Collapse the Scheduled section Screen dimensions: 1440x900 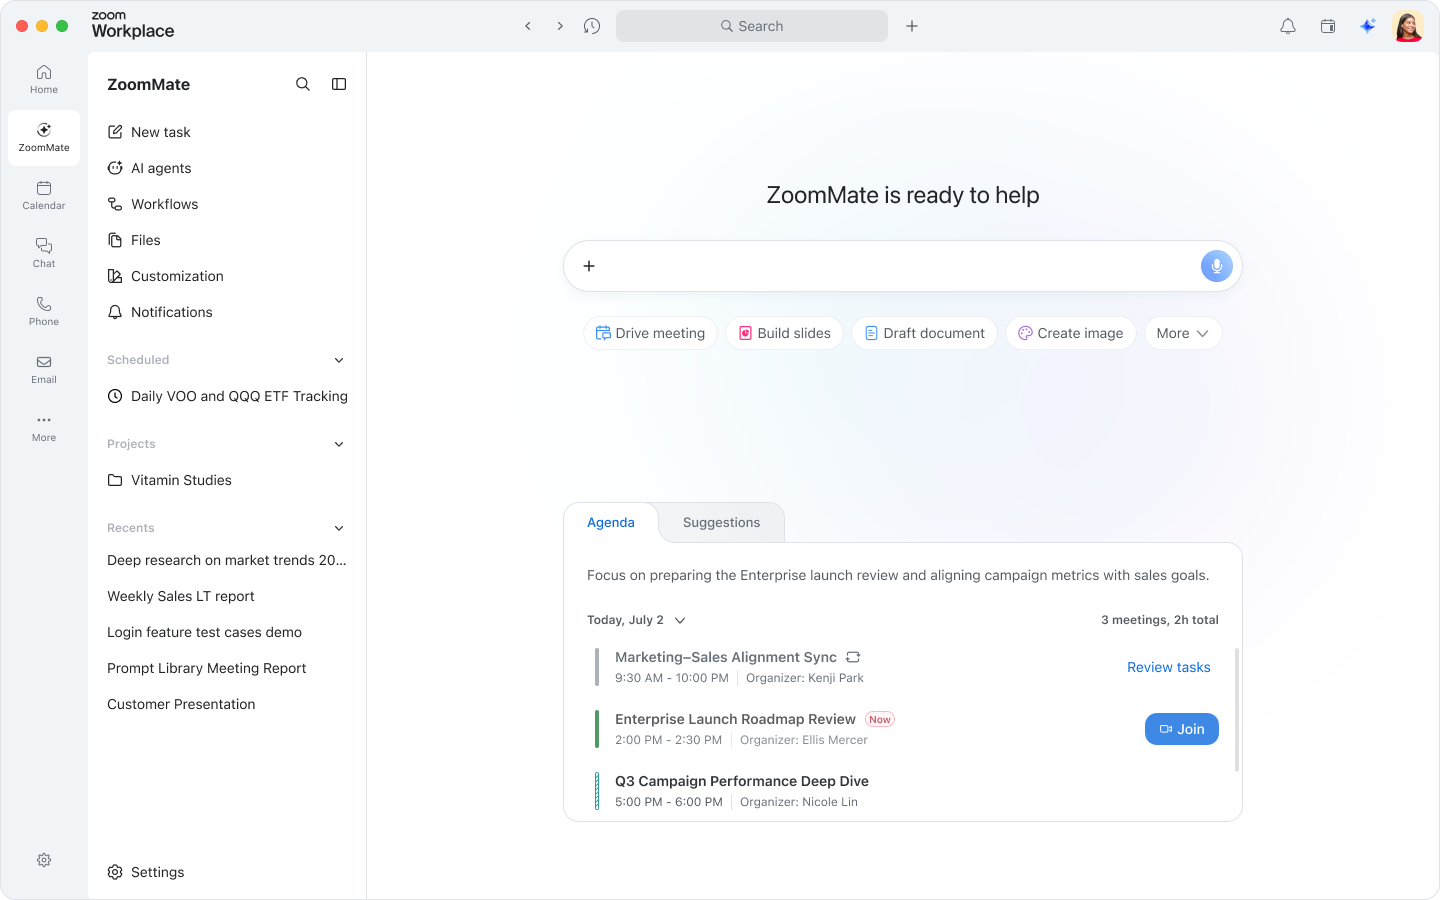339,360
